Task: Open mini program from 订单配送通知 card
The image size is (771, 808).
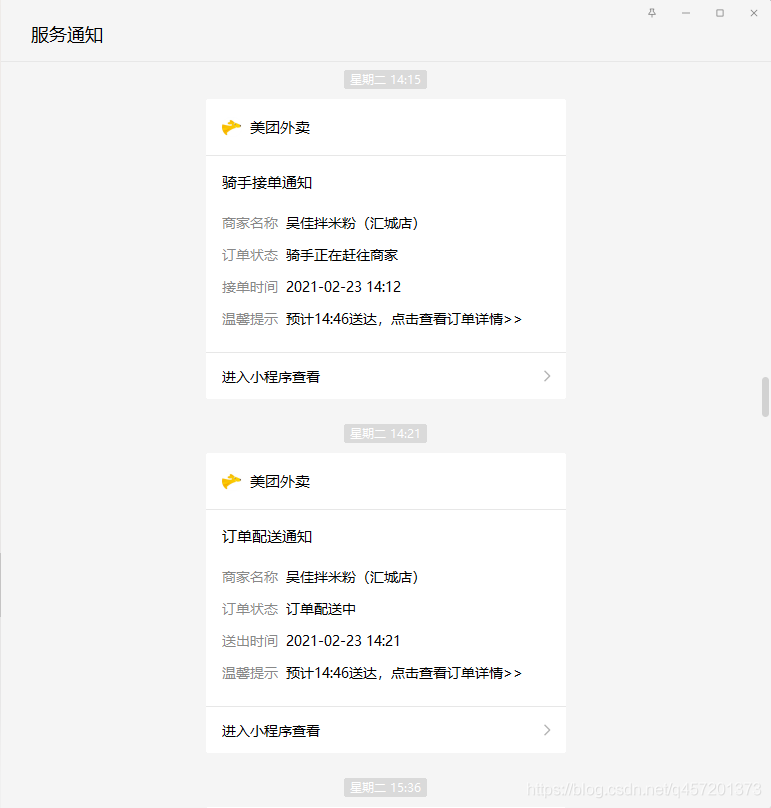Action: point(386,731)
